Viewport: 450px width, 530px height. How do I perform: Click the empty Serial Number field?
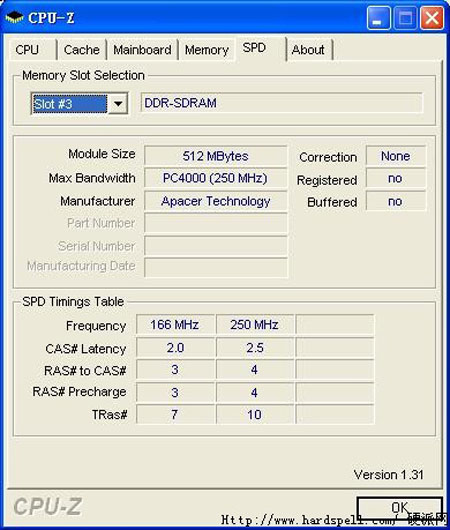tap(216, 246)
